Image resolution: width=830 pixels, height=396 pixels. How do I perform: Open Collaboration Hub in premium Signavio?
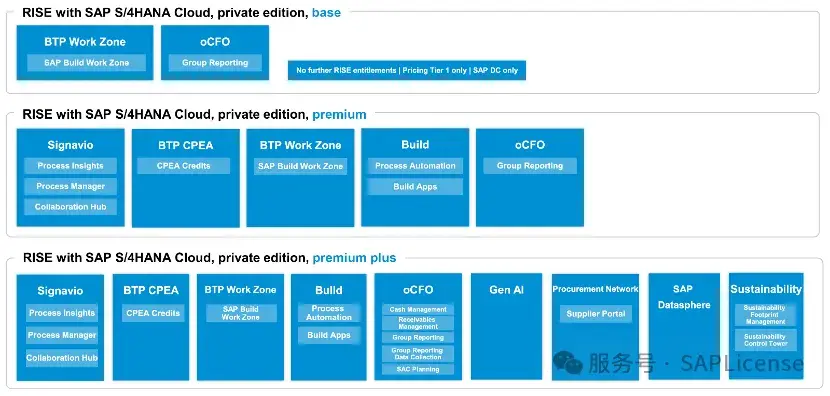(x=70, y=207)
